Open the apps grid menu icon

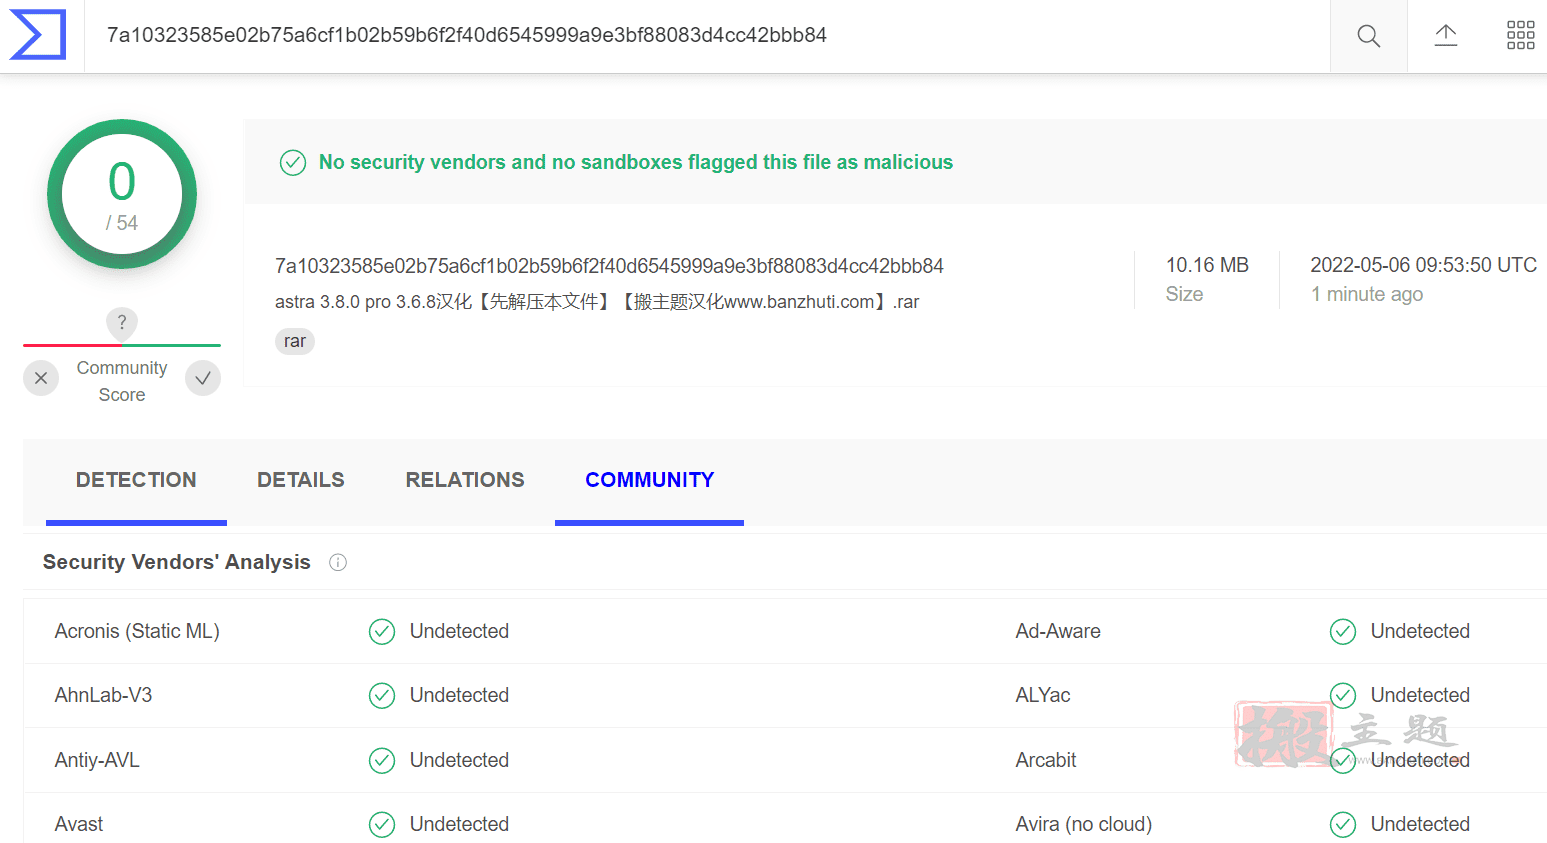pos(1520,36)
